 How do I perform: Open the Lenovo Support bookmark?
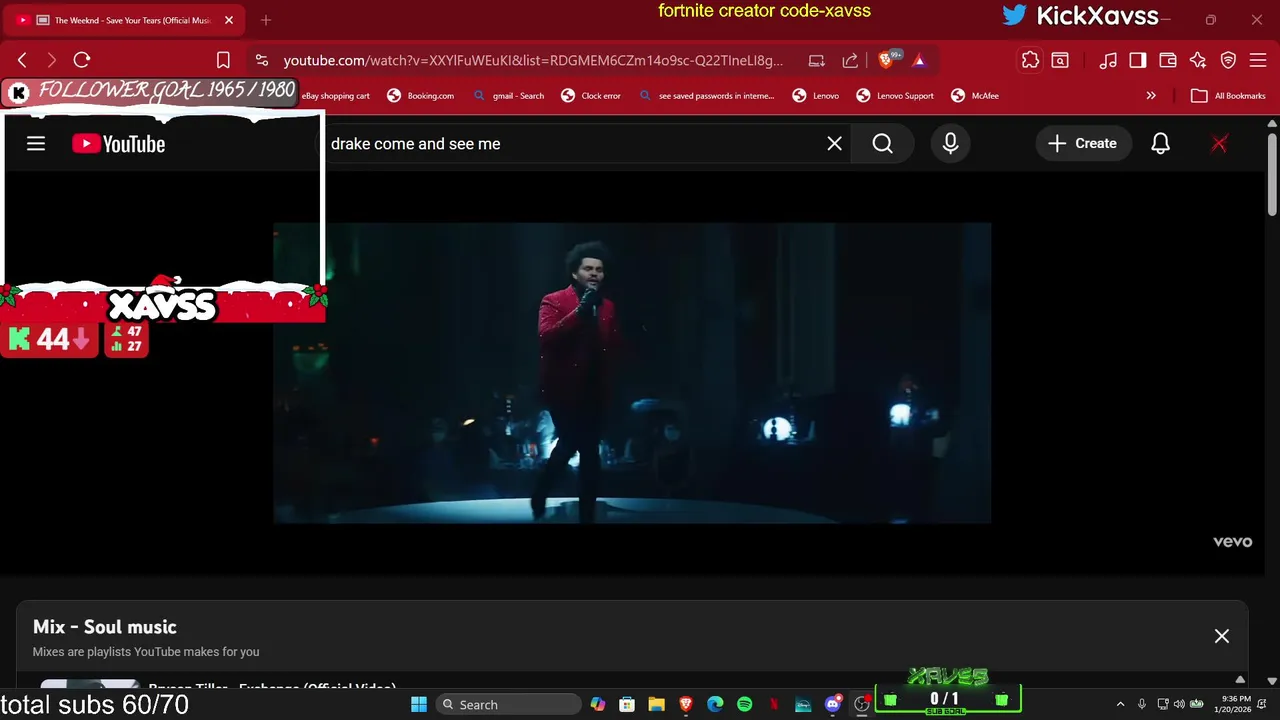pyautogui.click(x=895, y=96)
